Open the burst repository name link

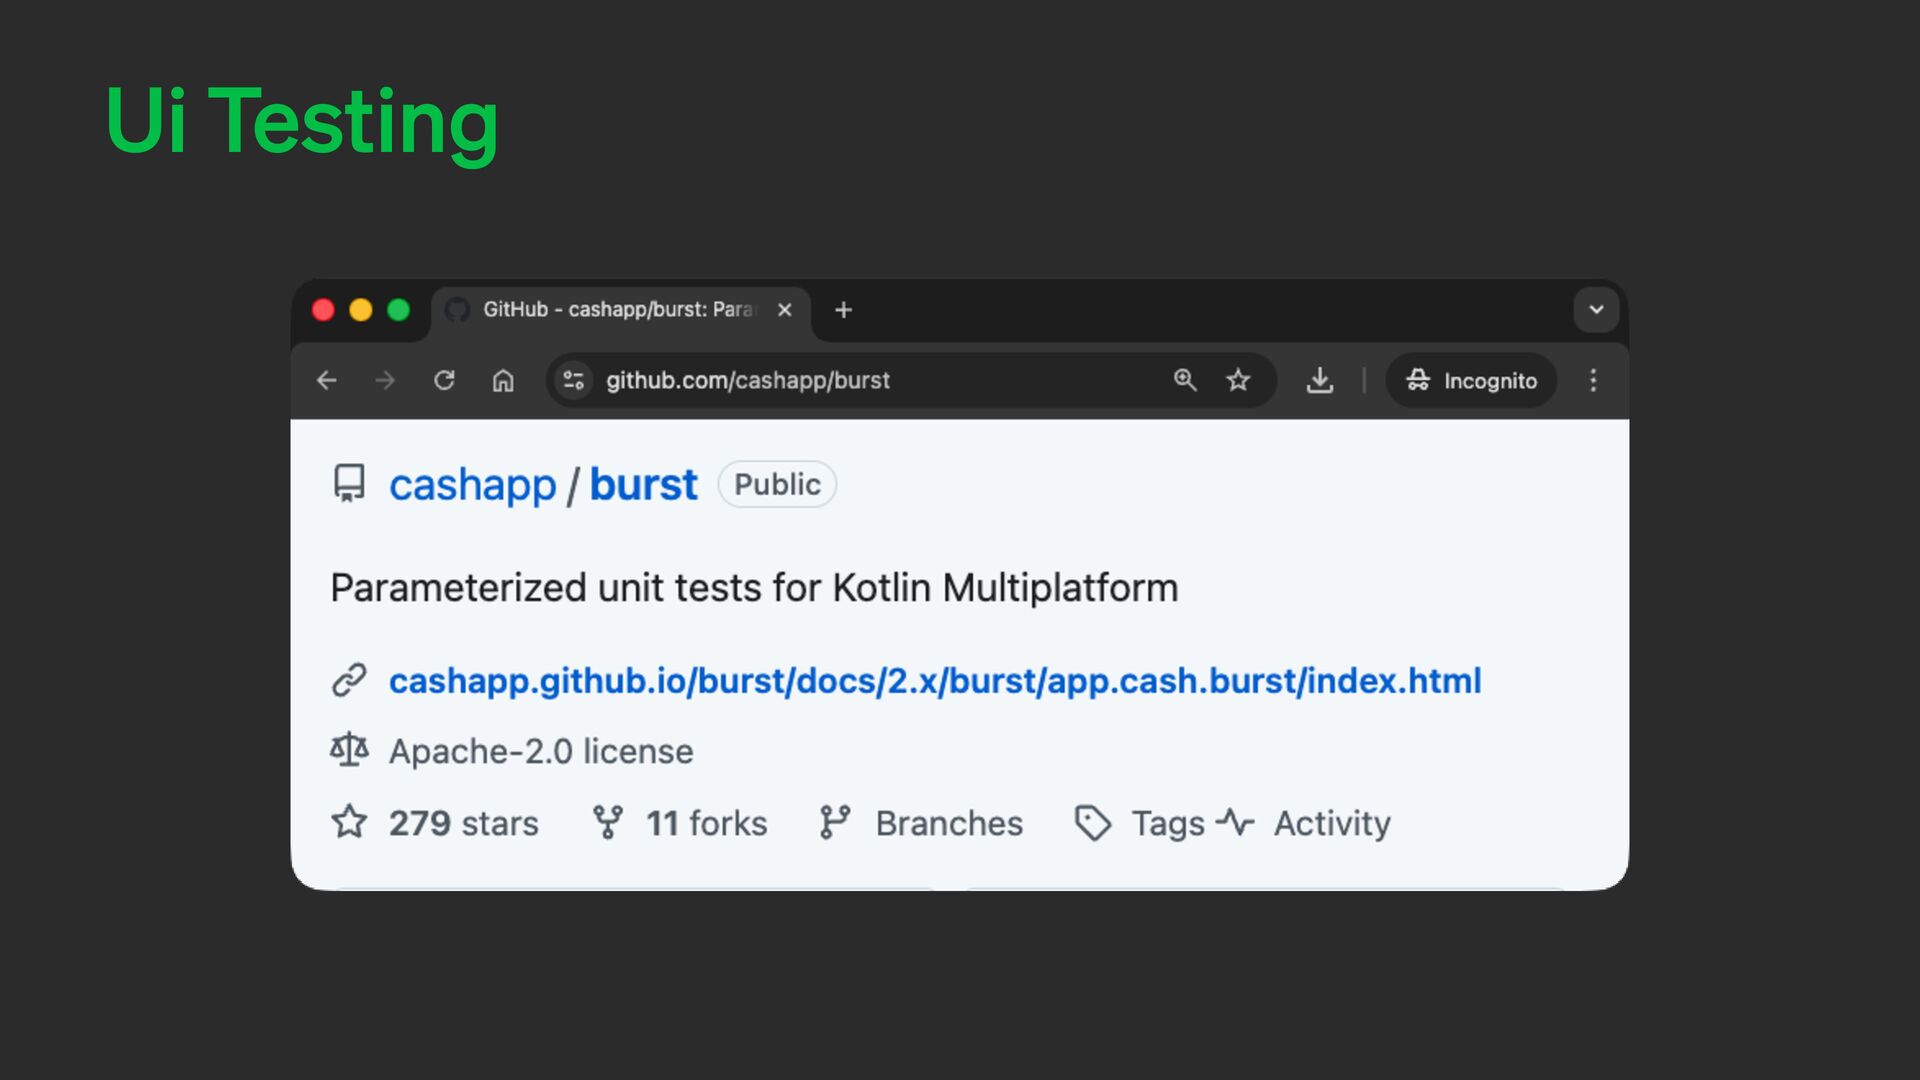click(643, 485)
